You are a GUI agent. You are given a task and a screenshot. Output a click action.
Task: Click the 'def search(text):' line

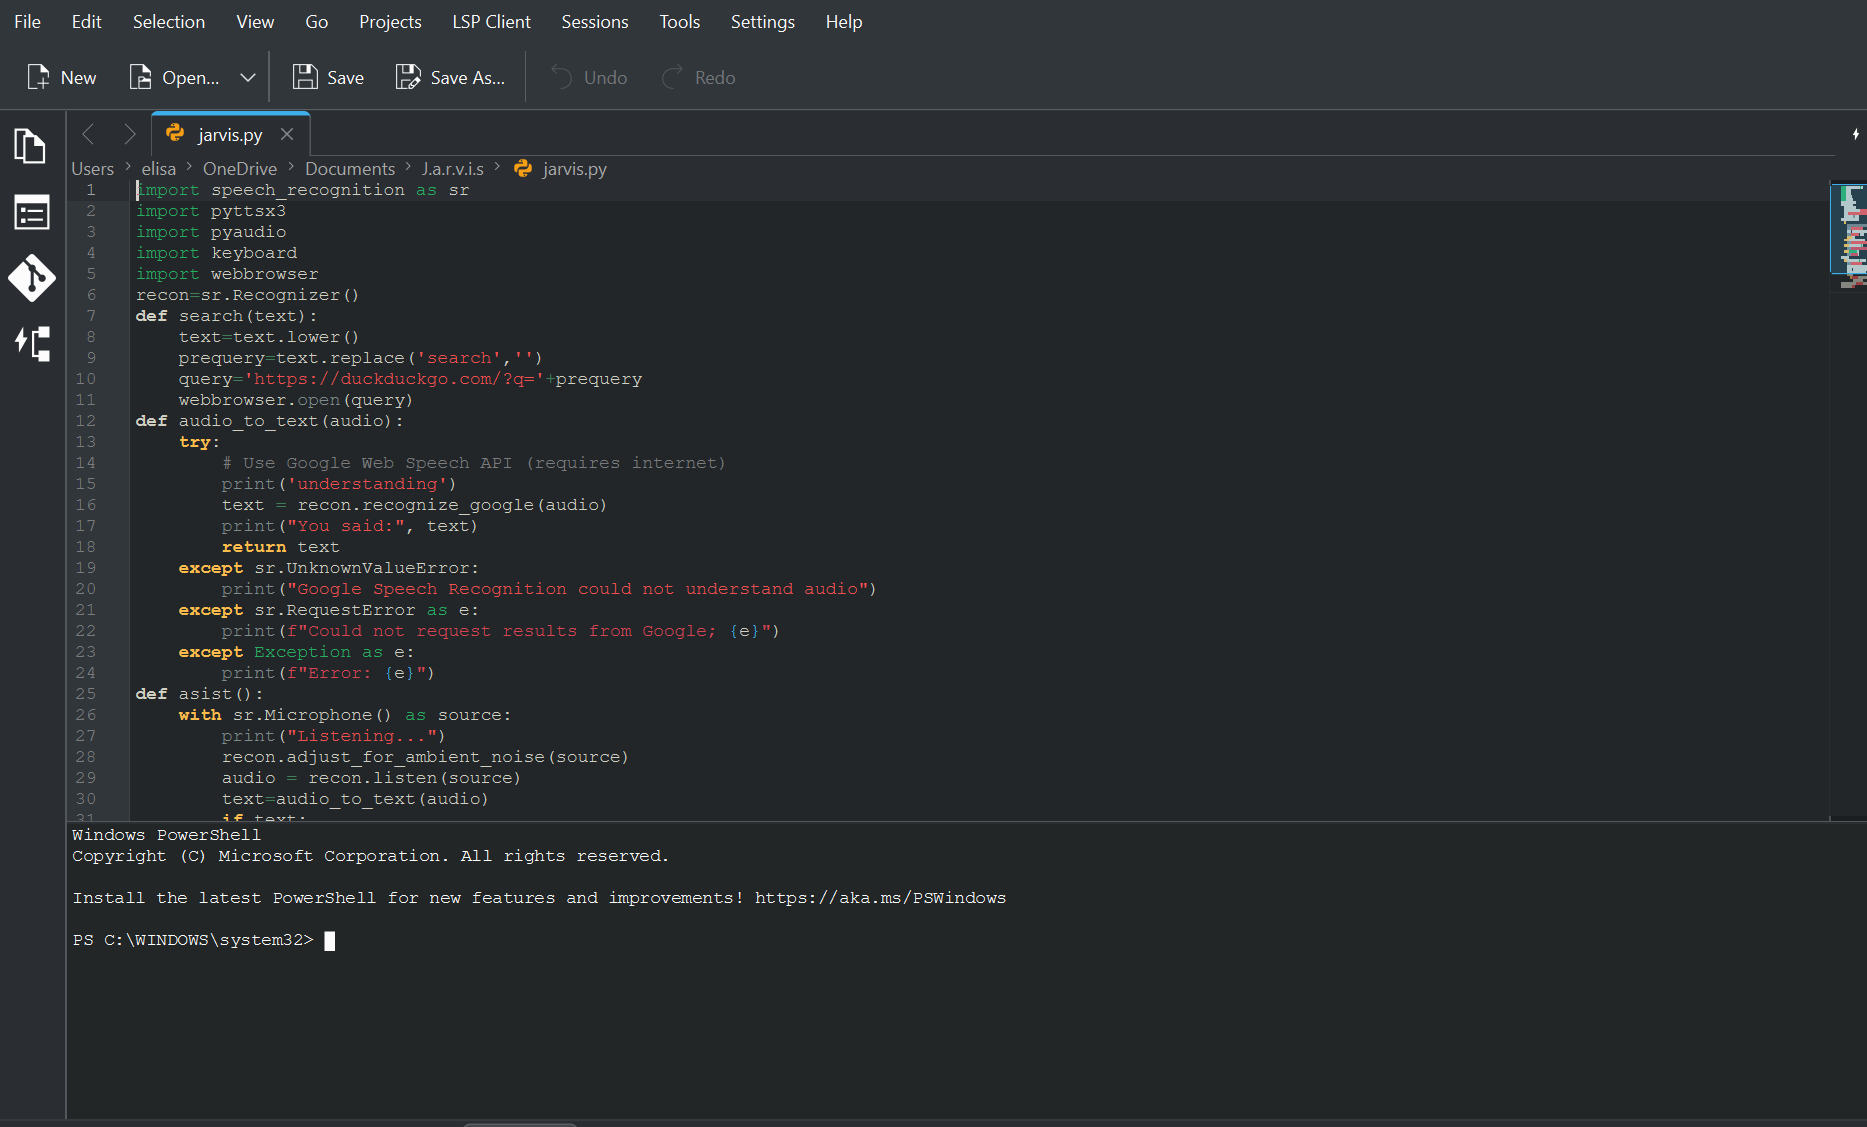pos(226,316)
